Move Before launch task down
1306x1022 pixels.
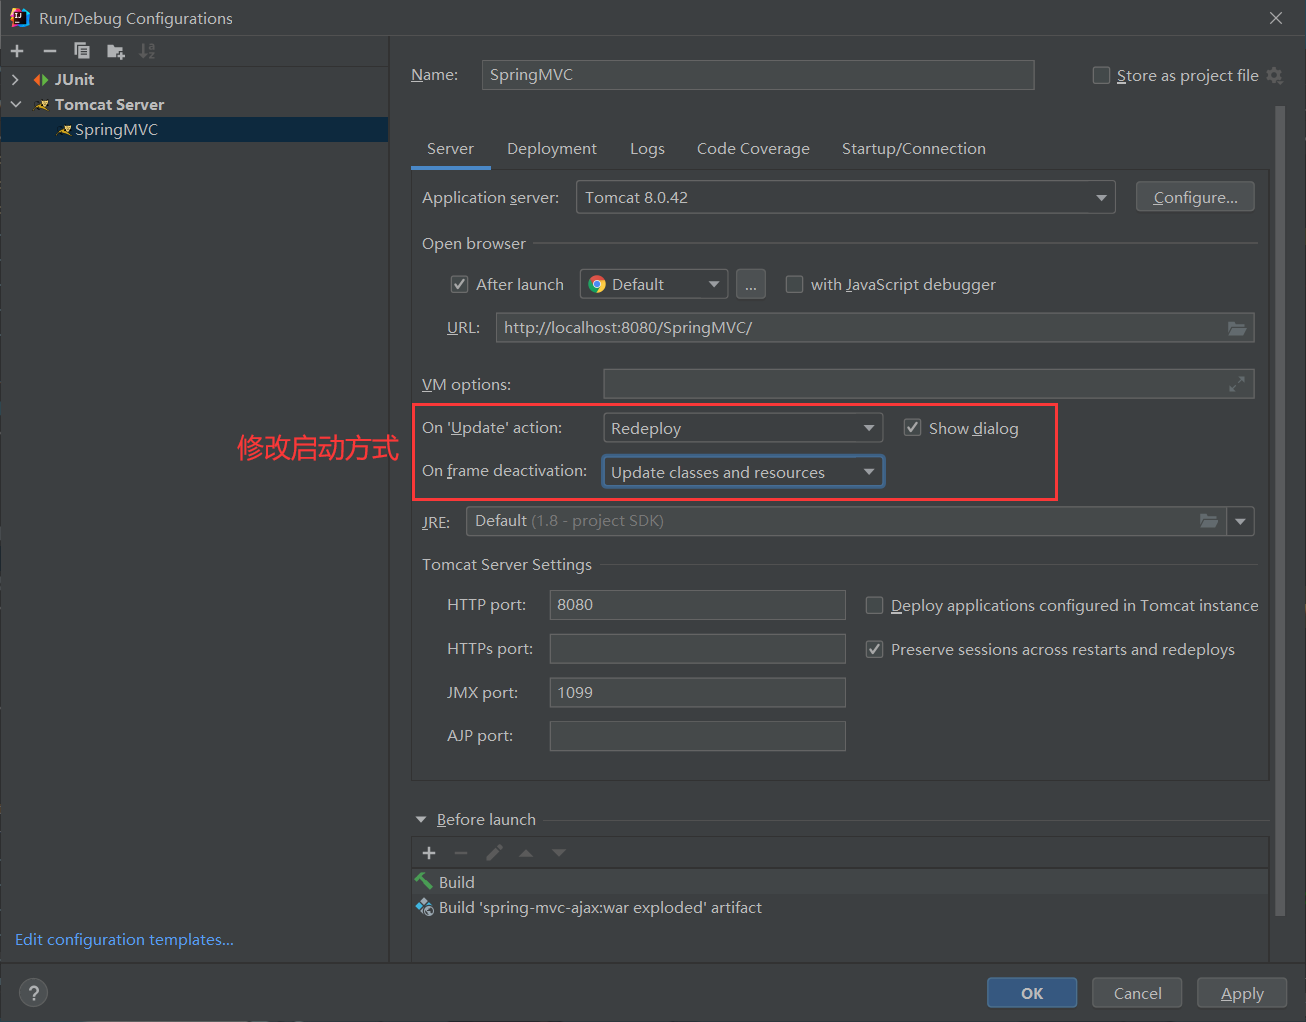[559, 853]
